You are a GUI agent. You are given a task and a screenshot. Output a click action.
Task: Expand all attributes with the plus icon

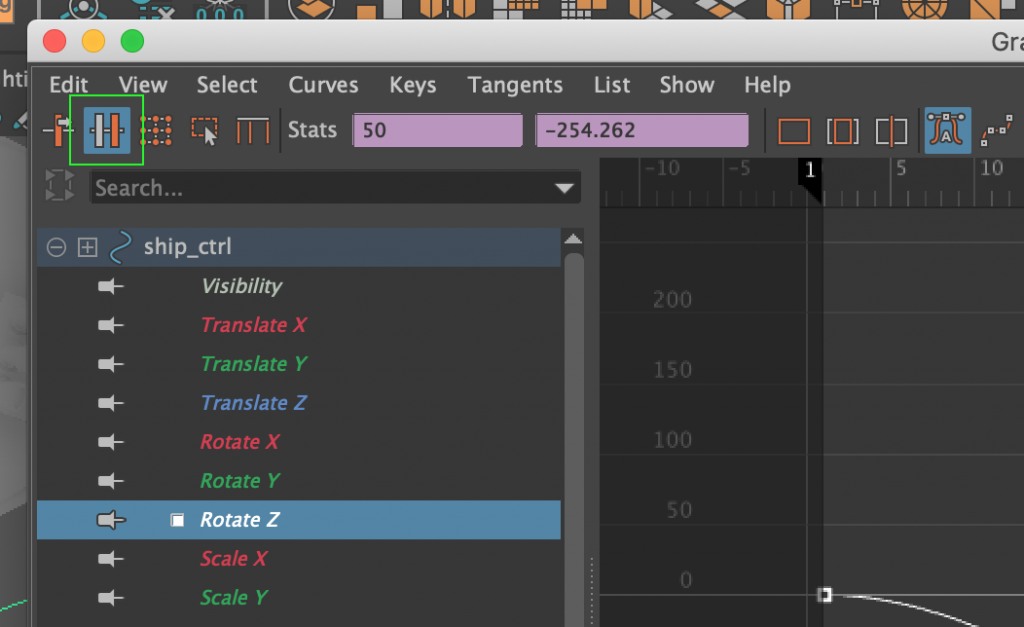pos(87,247)
